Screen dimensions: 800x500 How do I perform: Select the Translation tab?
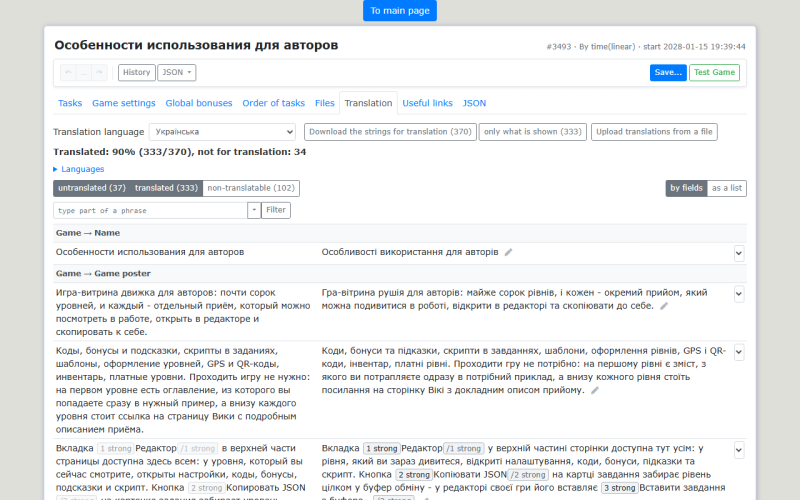pos(368,103)
